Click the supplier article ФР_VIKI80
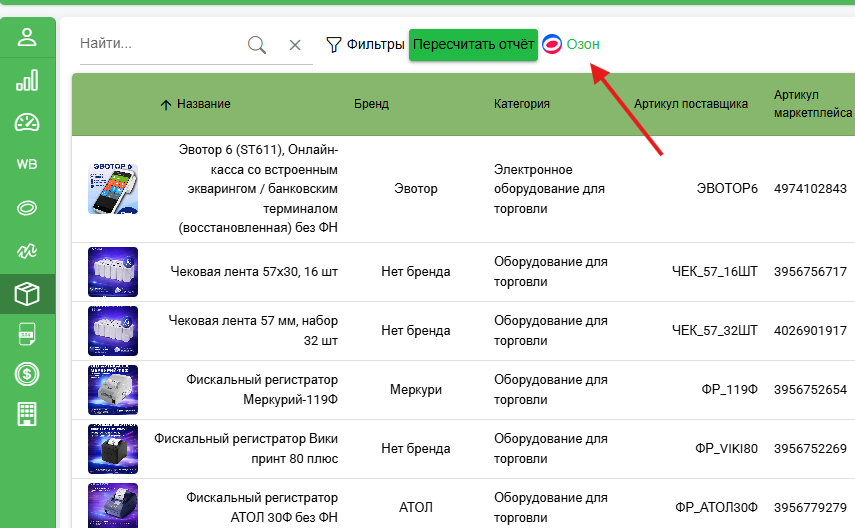This screenshot has height=528, width=855. coord(726,448)
